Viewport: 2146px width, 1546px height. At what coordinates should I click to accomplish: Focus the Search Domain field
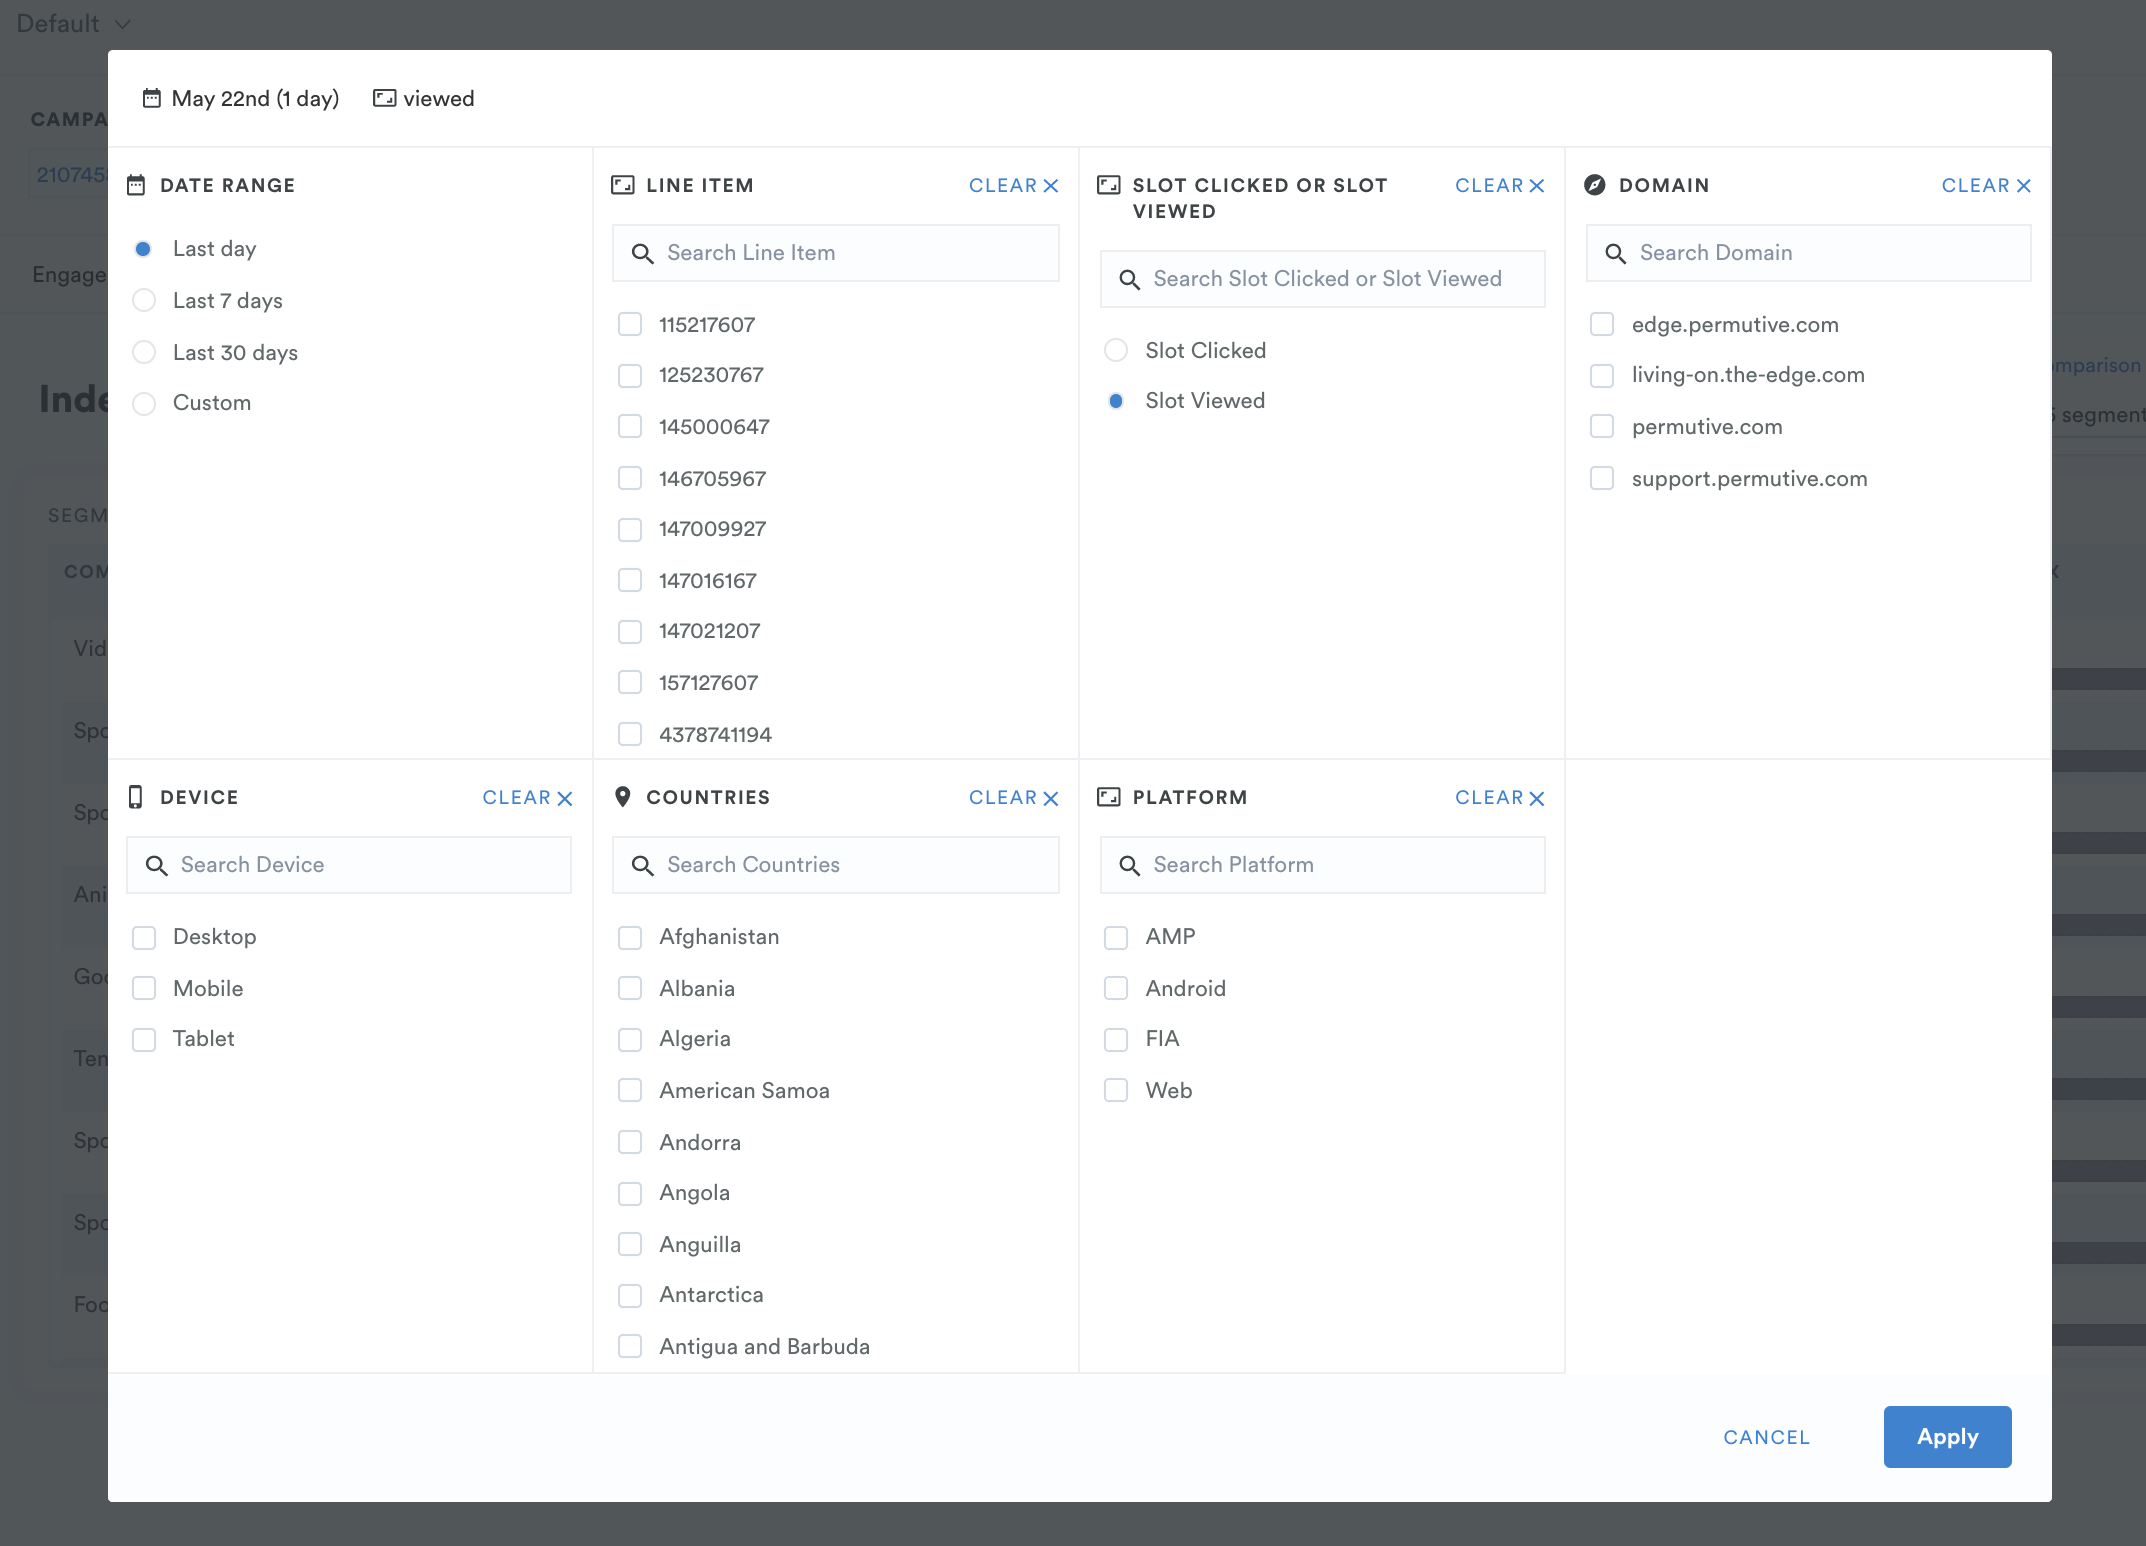pos(1808,253)
